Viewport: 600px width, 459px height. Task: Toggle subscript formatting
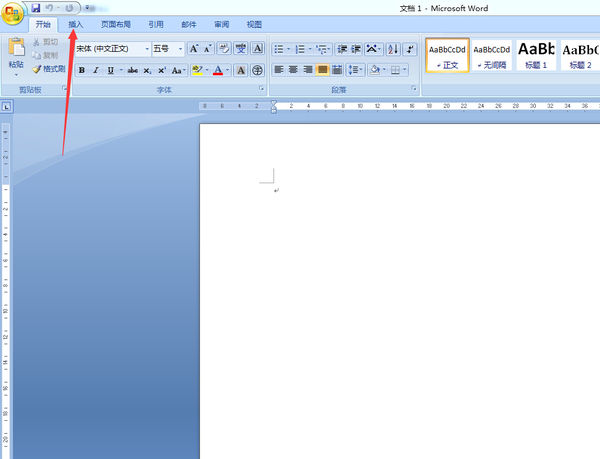point(147,70)
